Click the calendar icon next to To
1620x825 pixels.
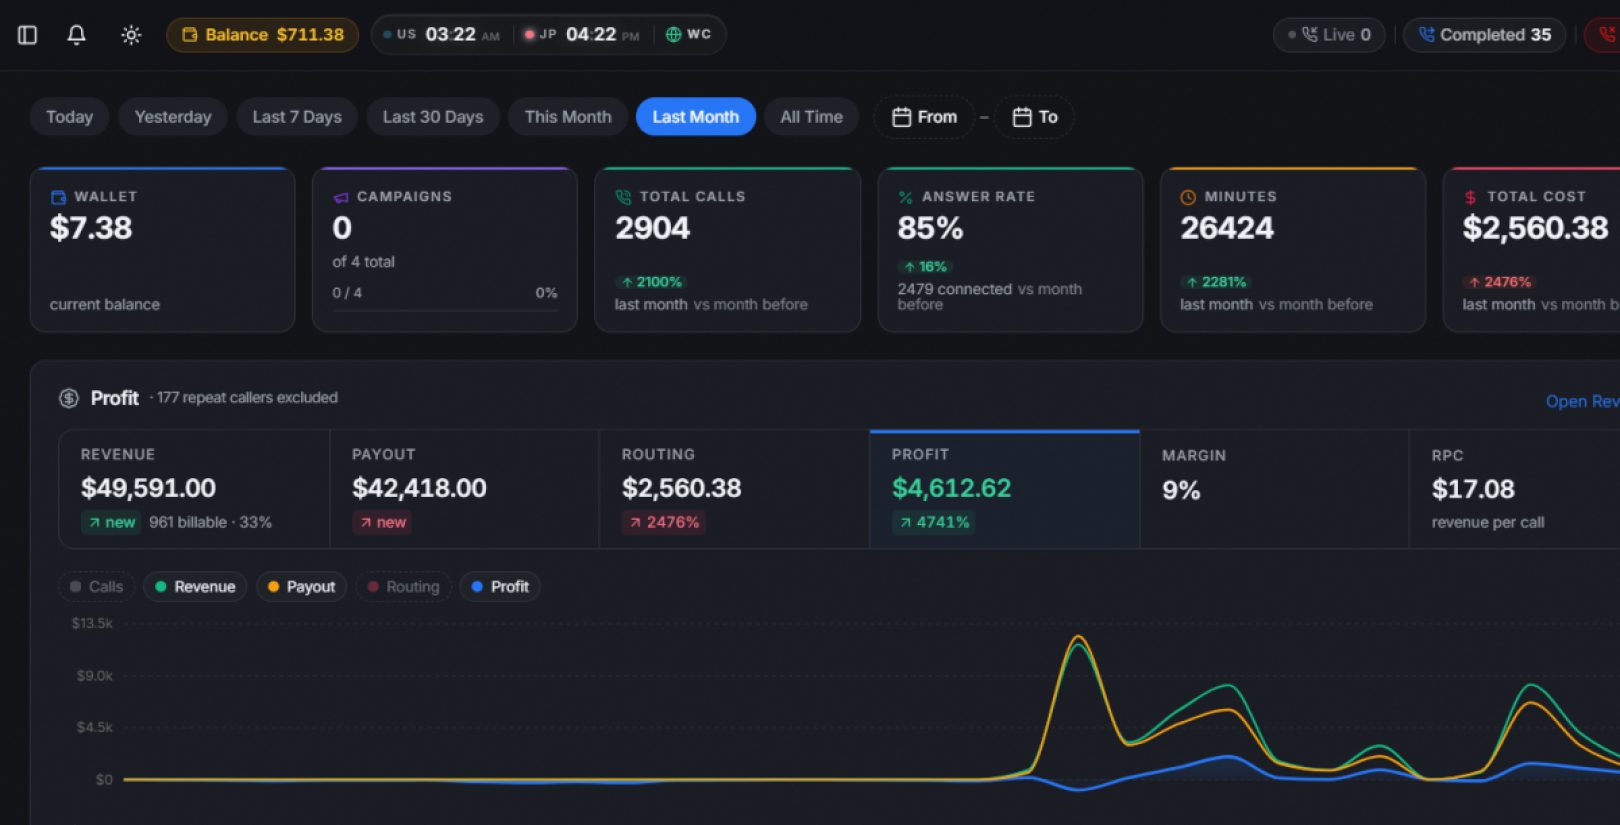click(1021, 117)
